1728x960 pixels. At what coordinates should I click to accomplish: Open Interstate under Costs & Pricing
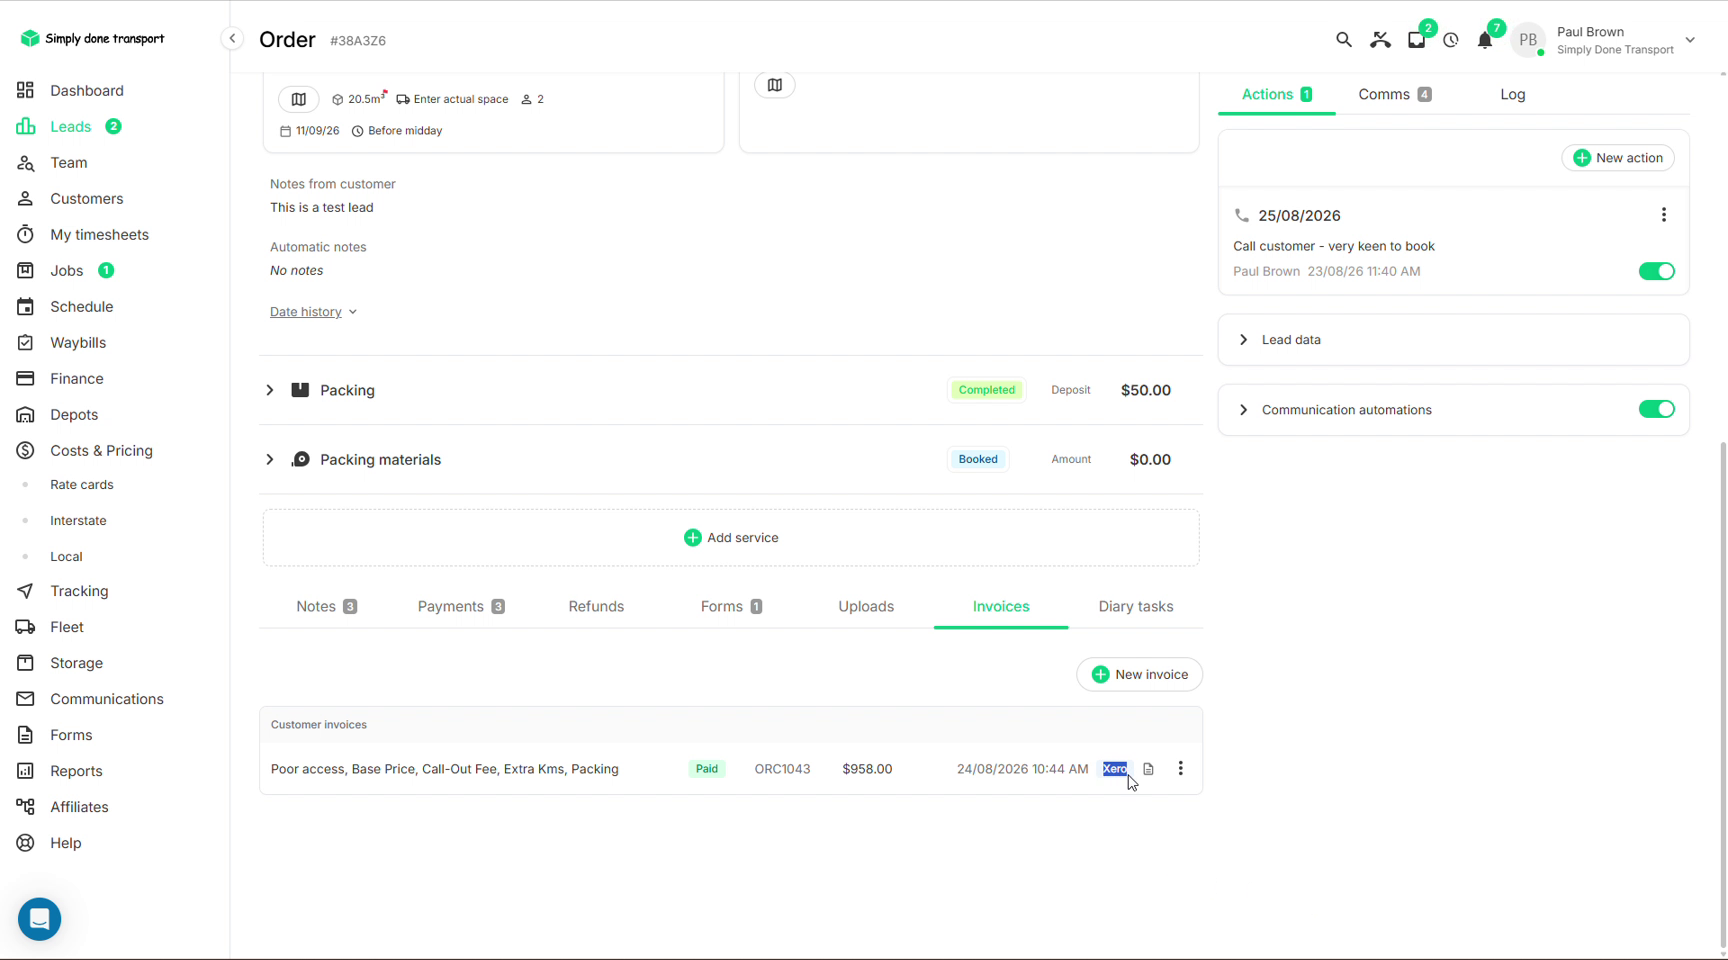tap(78, 521)
